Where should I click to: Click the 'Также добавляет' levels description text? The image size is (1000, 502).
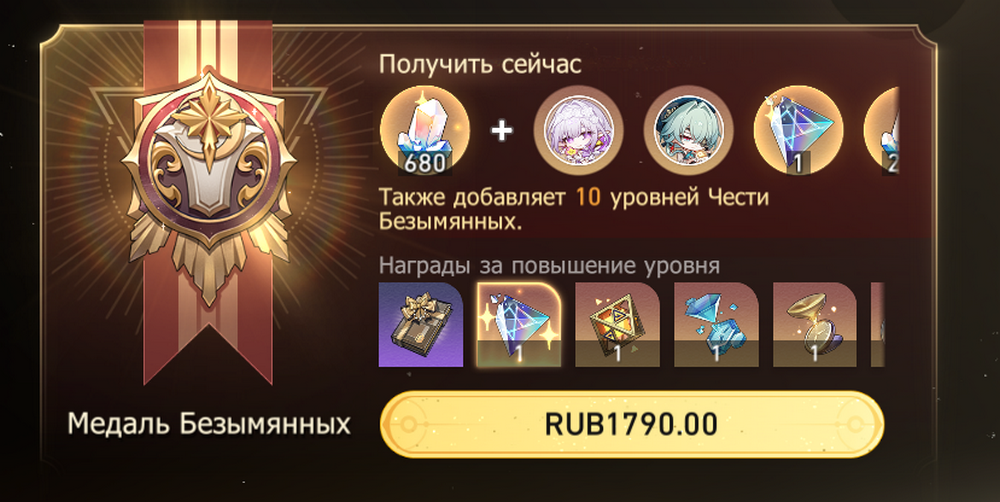click(x=574, y=210)
